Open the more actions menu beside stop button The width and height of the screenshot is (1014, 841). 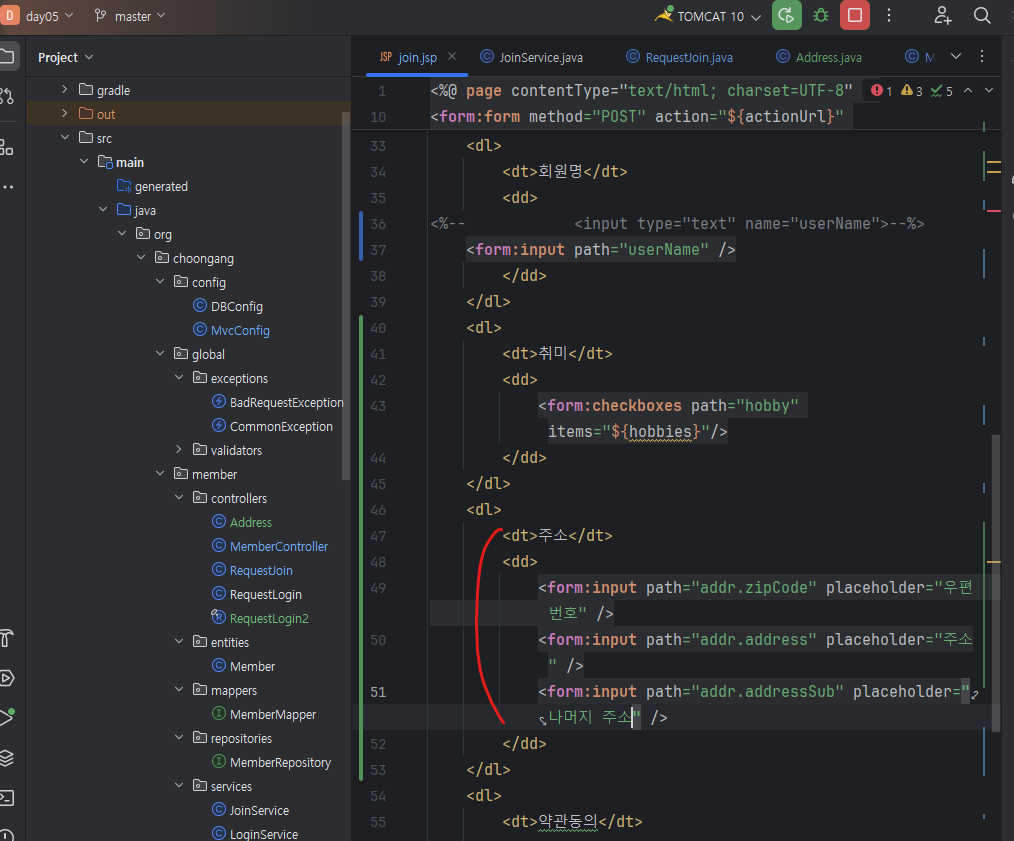(889, 16)
